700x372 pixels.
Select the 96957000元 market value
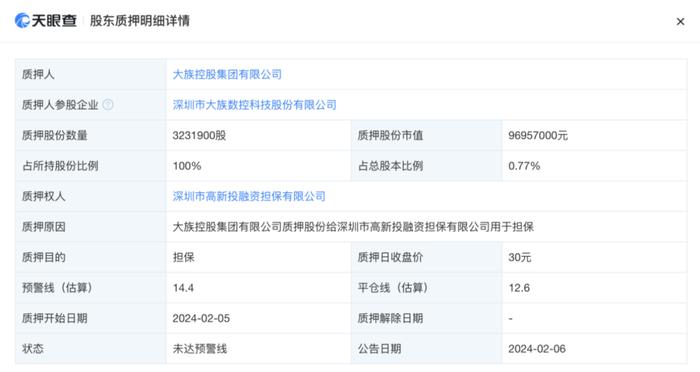click(x=538, y=135)
